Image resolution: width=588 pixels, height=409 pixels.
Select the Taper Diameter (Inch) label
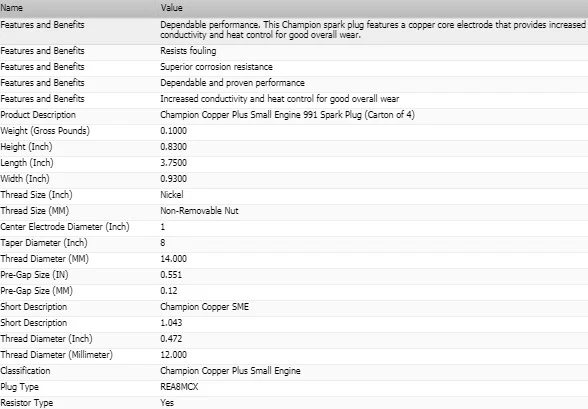coord(44,243)
